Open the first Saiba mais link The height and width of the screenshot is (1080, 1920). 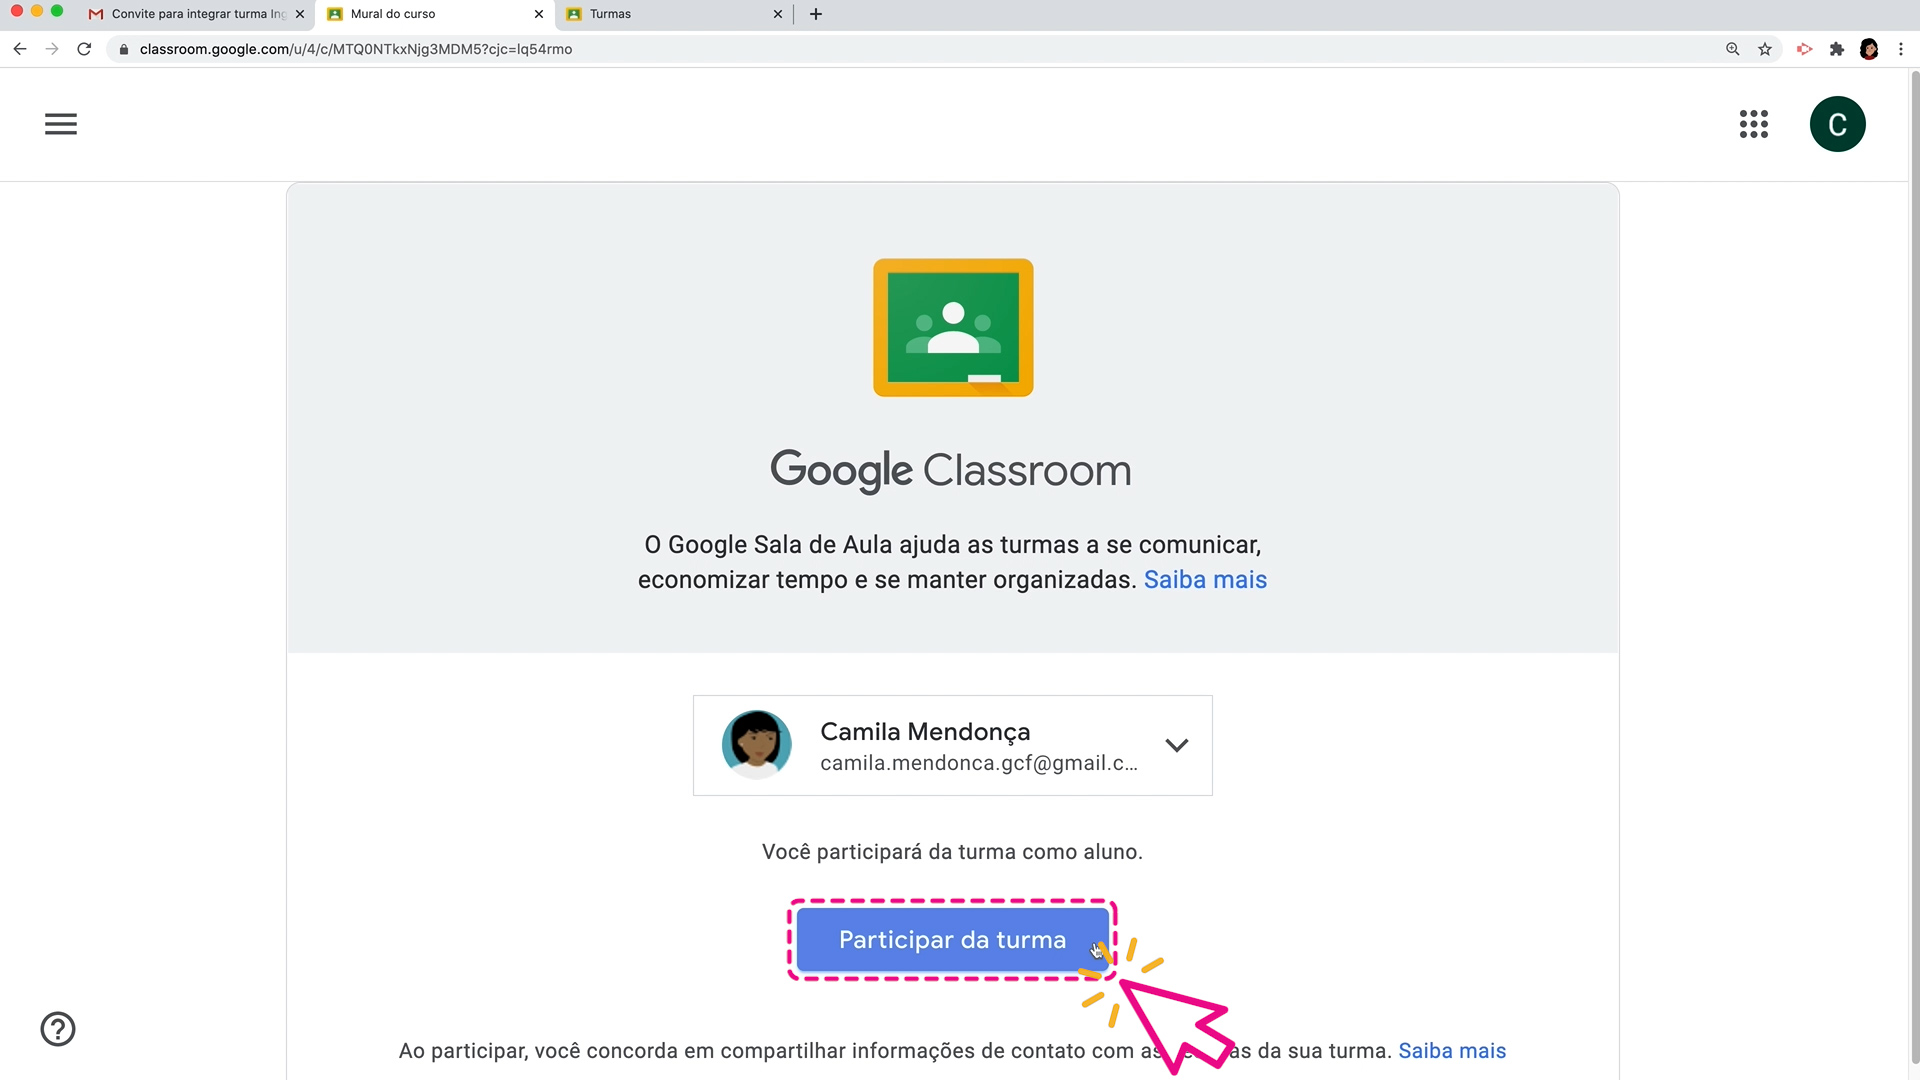pyautogui.click(x=1204, y=580)
